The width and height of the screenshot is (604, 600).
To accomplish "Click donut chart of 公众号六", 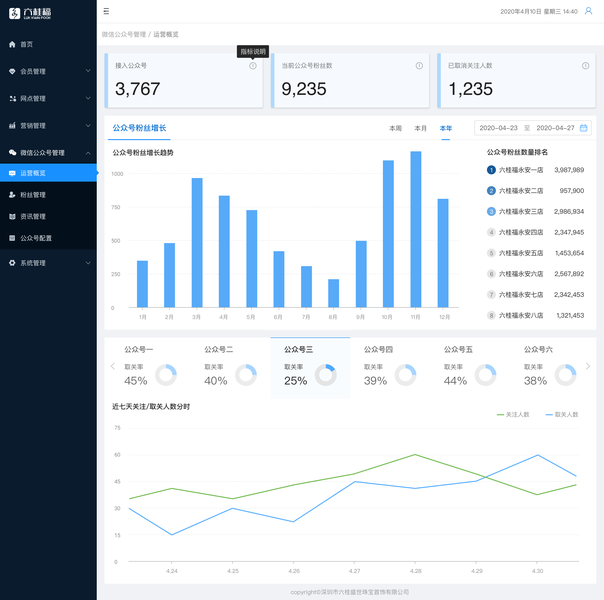I will pyautogui.click(x=565, y=375).
